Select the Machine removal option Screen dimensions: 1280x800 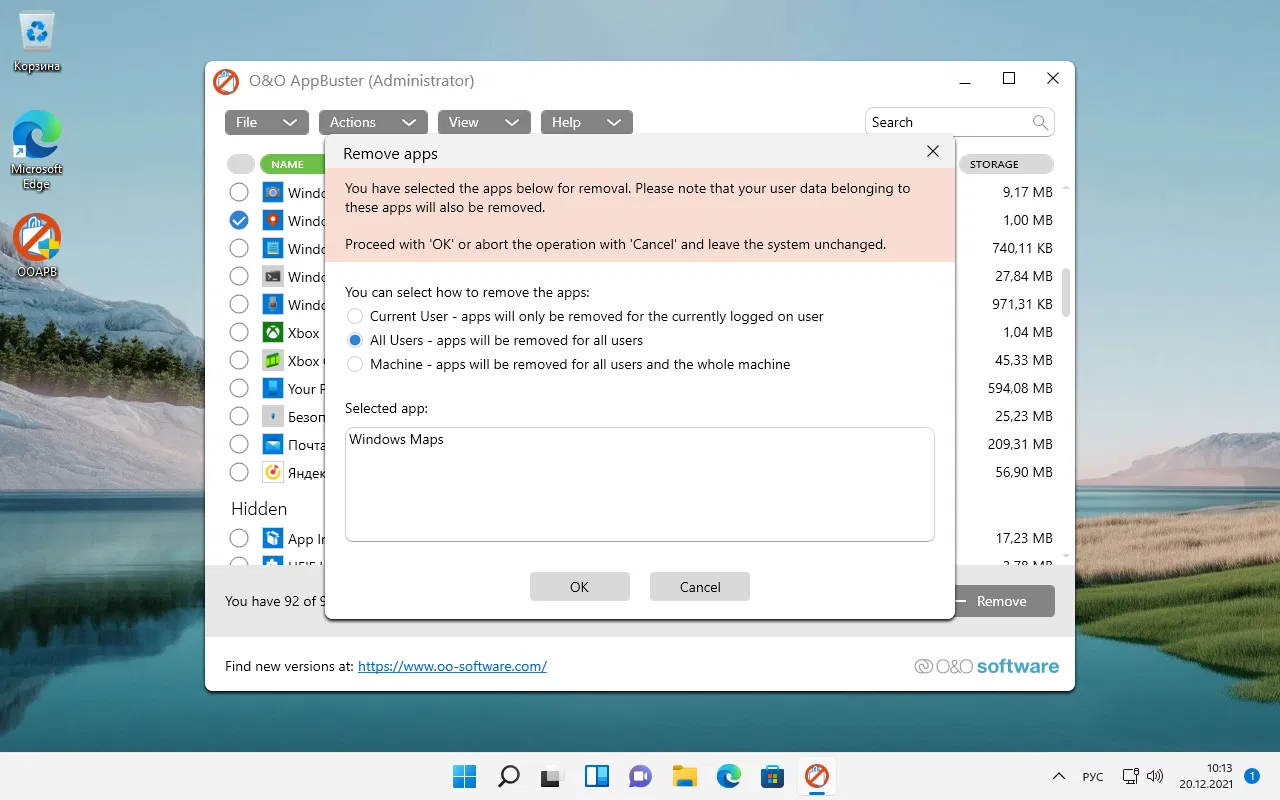[x=355, y=364]
